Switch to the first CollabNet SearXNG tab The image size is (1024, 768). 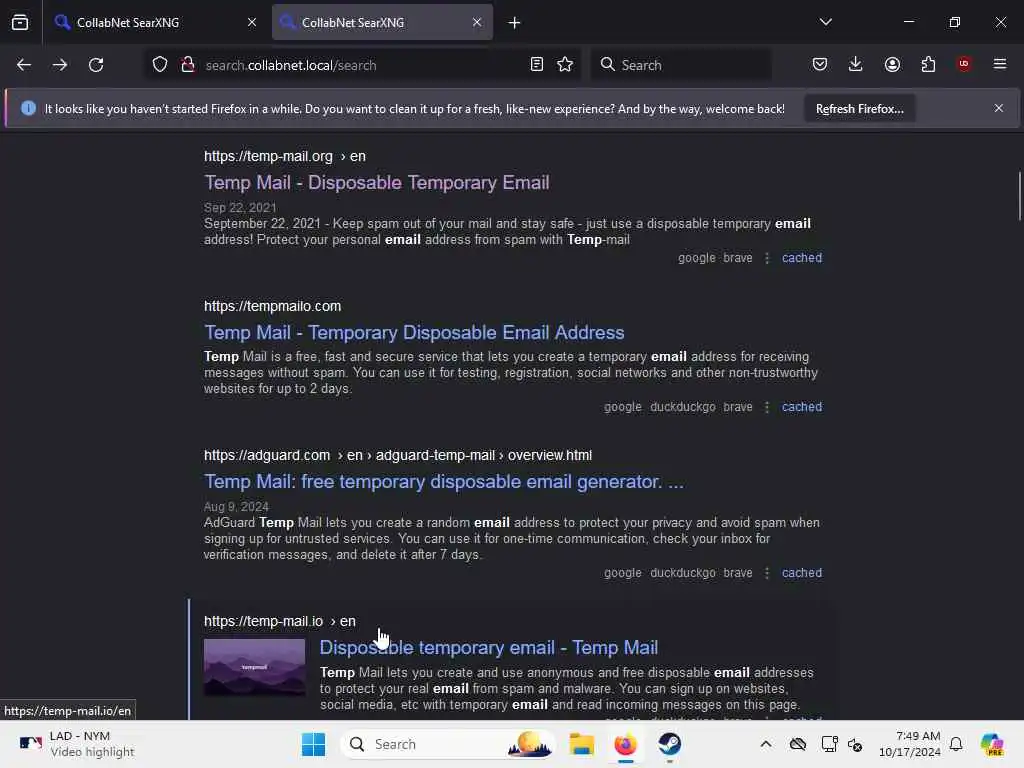click(x=155, y=22)
